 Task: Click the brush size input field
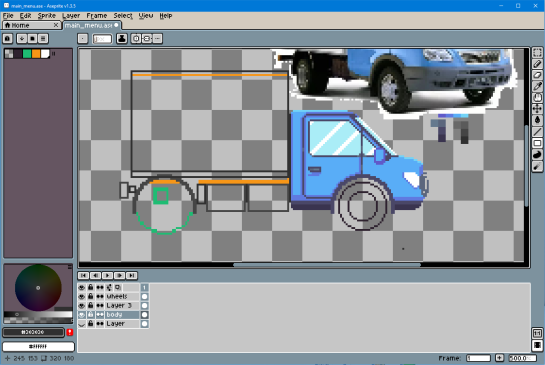(102, 39)
